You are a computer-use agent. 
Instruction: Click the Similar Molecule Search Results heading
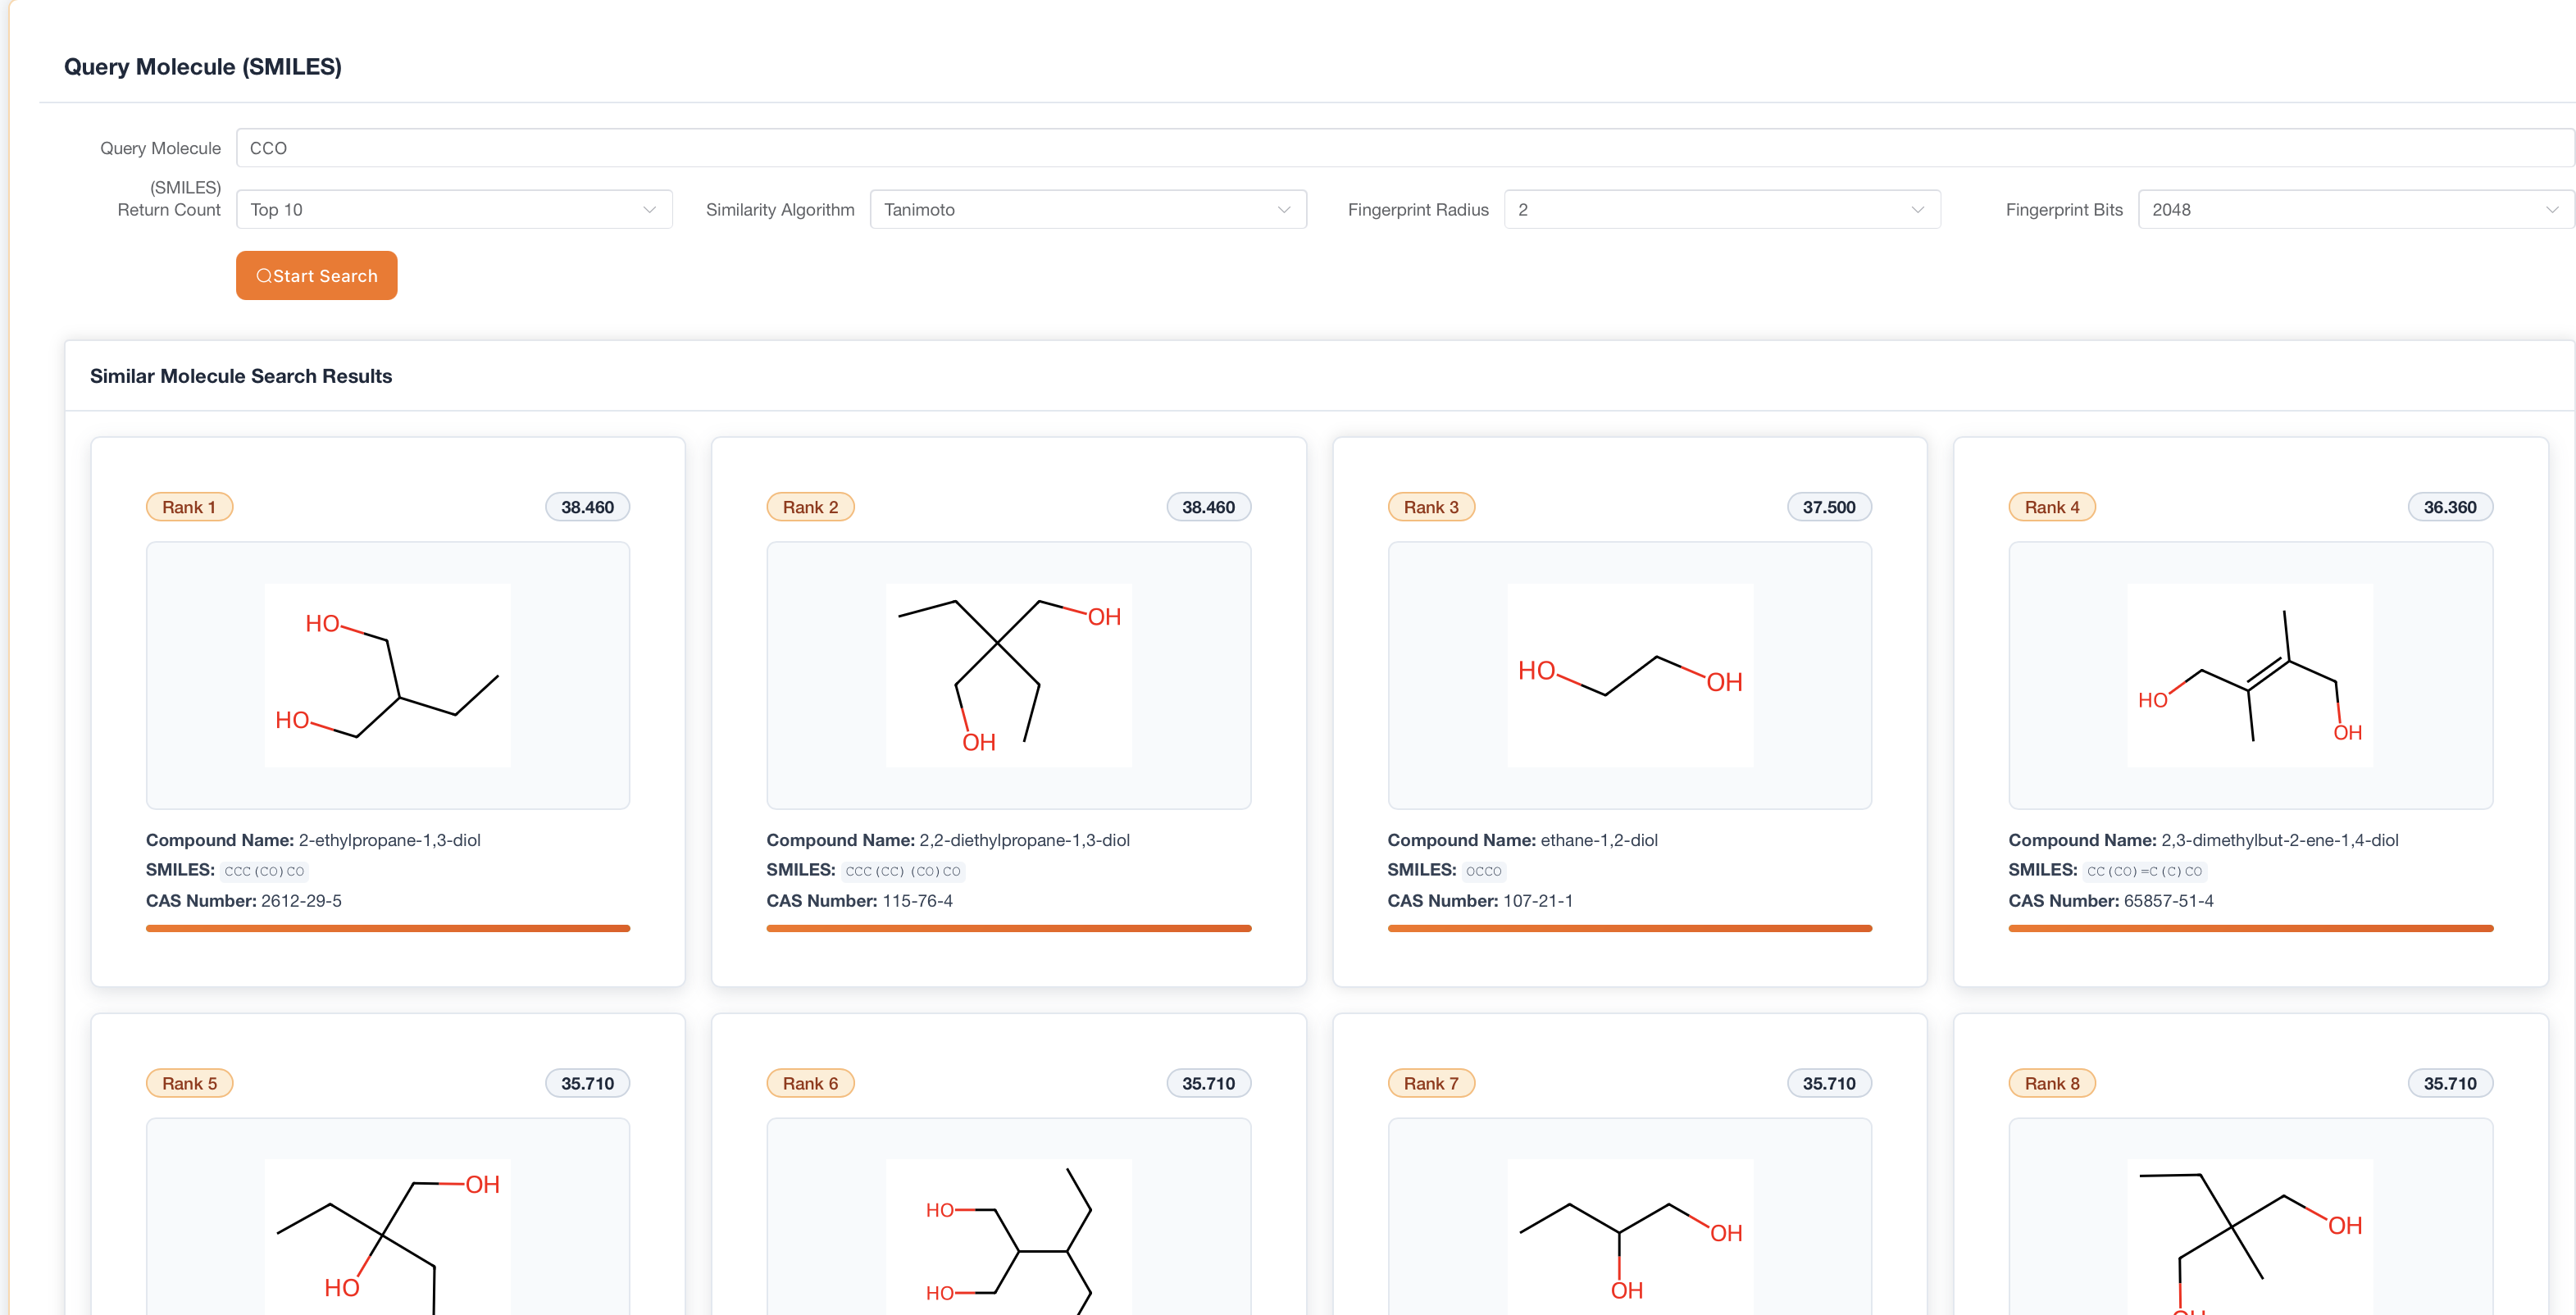click(x=241, y=376)
